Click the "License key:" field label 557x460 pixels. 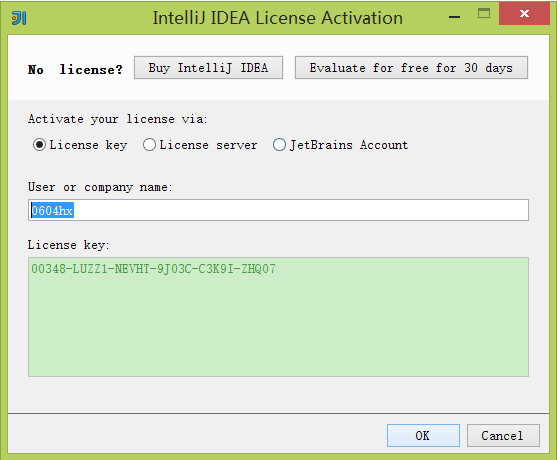pyautogui.click(x=69, y=245)
